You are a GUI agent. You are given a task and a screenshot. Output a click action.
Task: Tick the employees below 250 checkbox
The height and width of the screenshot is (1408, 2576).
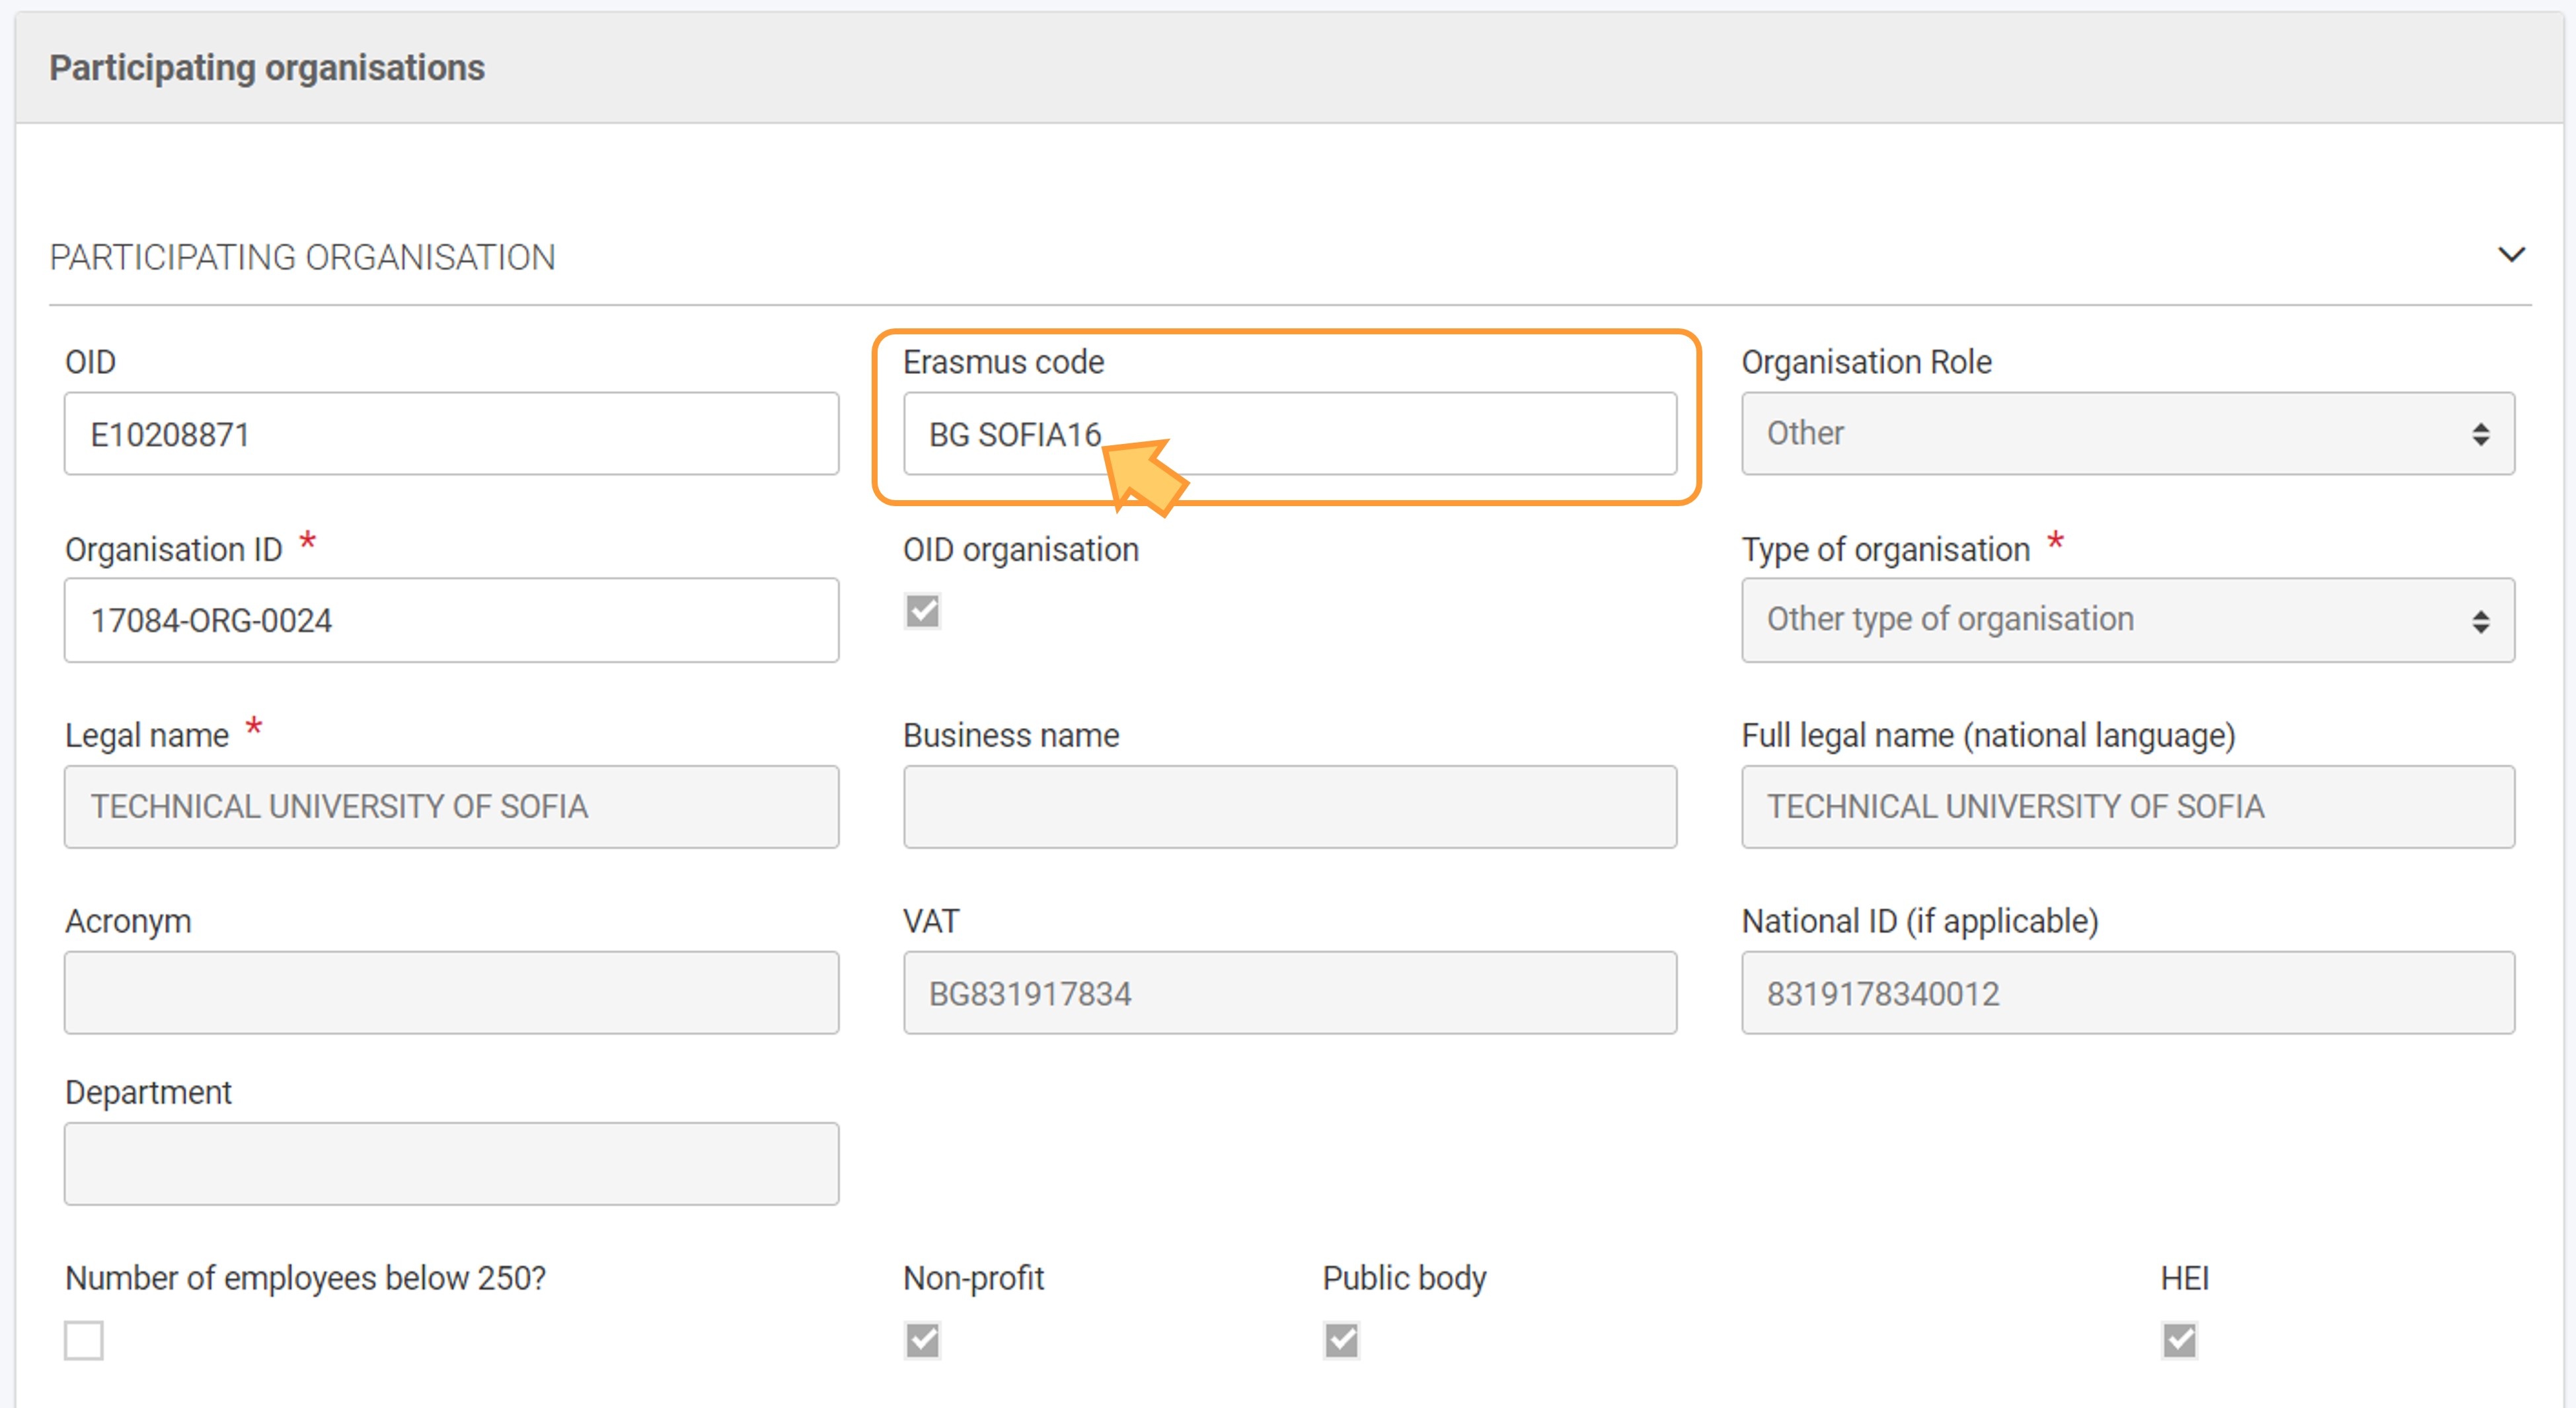pos(84,1340)
